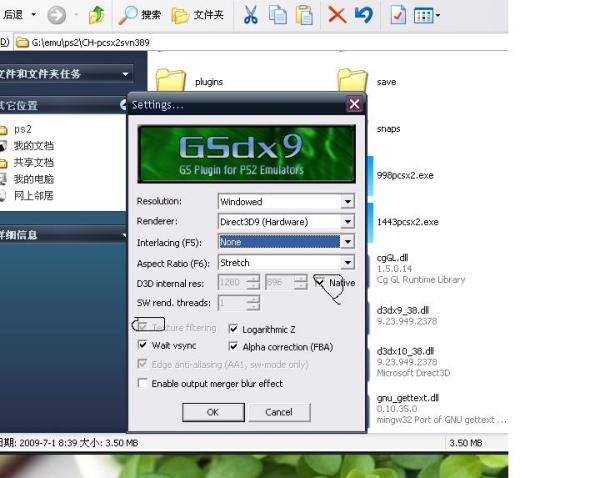Viewport: 600px width, 478px height.
Task: Open the Aspect Ratio (F6) dropdown
Action: 347,263
